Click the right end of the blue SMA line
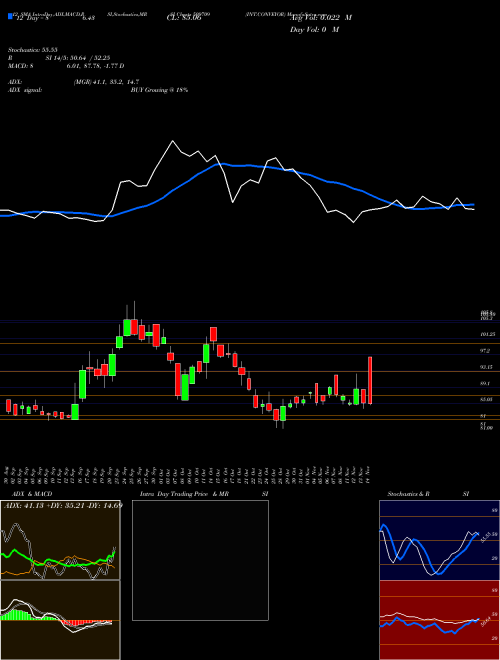The width and height of the screenshot is (500, 660). [472, 205]
